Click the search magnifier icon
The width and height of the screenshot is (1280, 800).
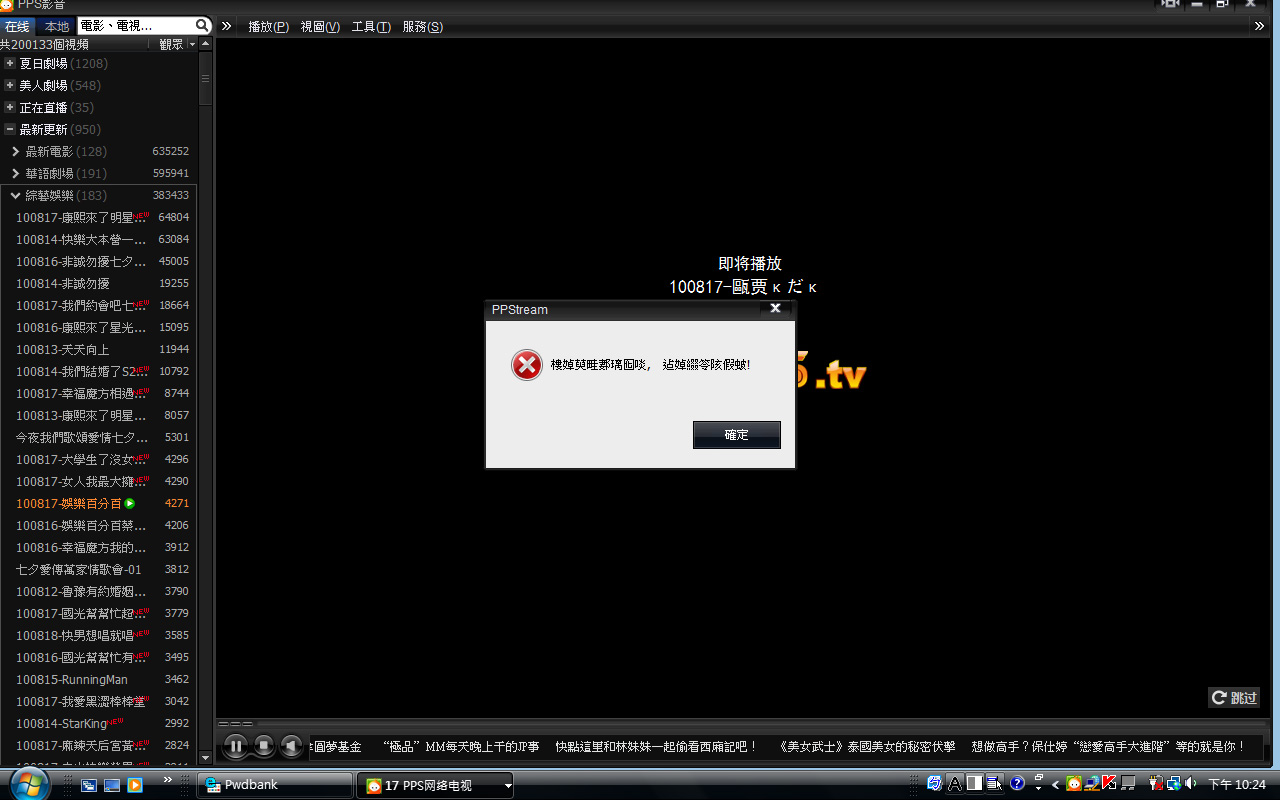tap(202, 25)
